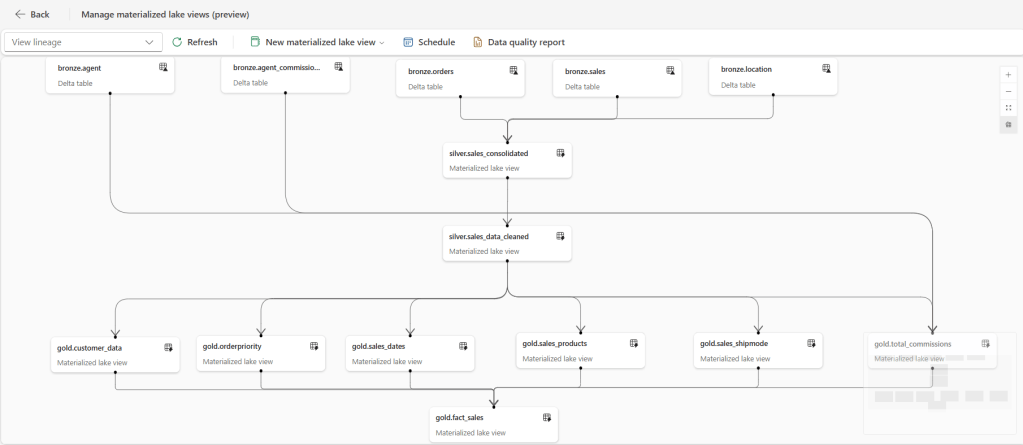Click the zoom out minus button
The image size is (1023, 445).
point(1008,91)
